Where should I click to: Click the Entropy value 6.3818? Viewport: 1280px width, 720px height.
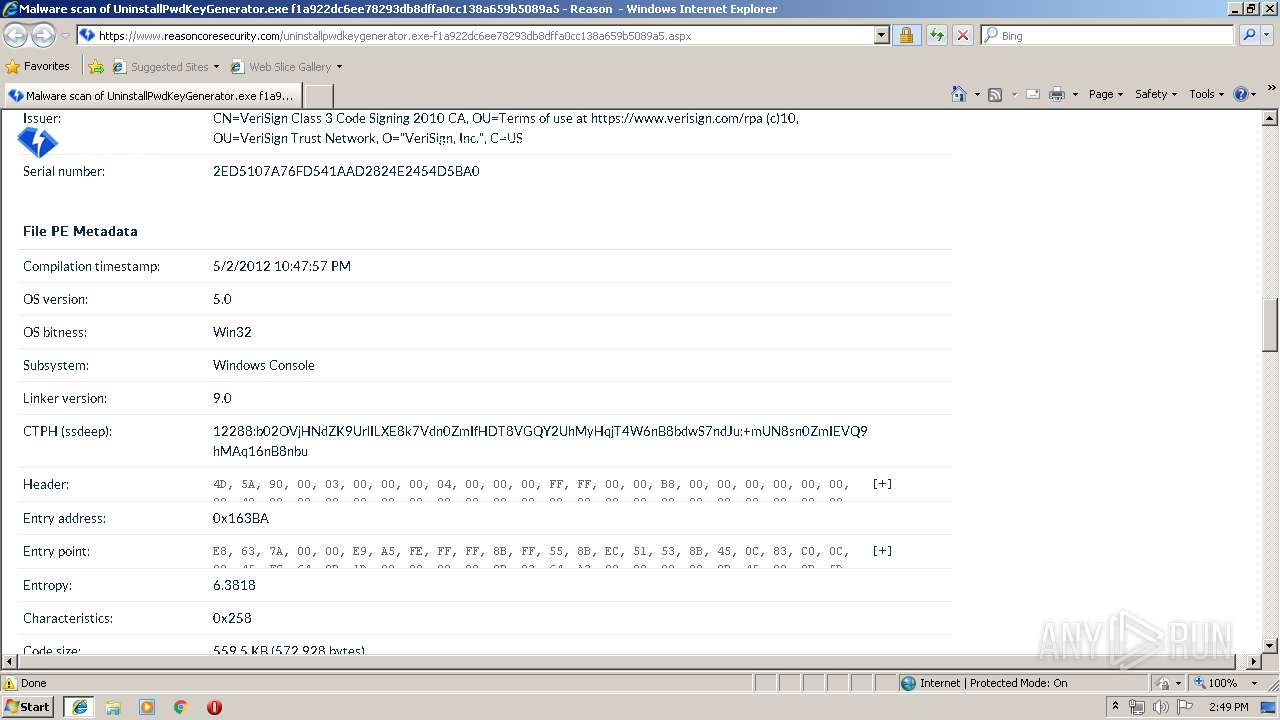point(234,585)
